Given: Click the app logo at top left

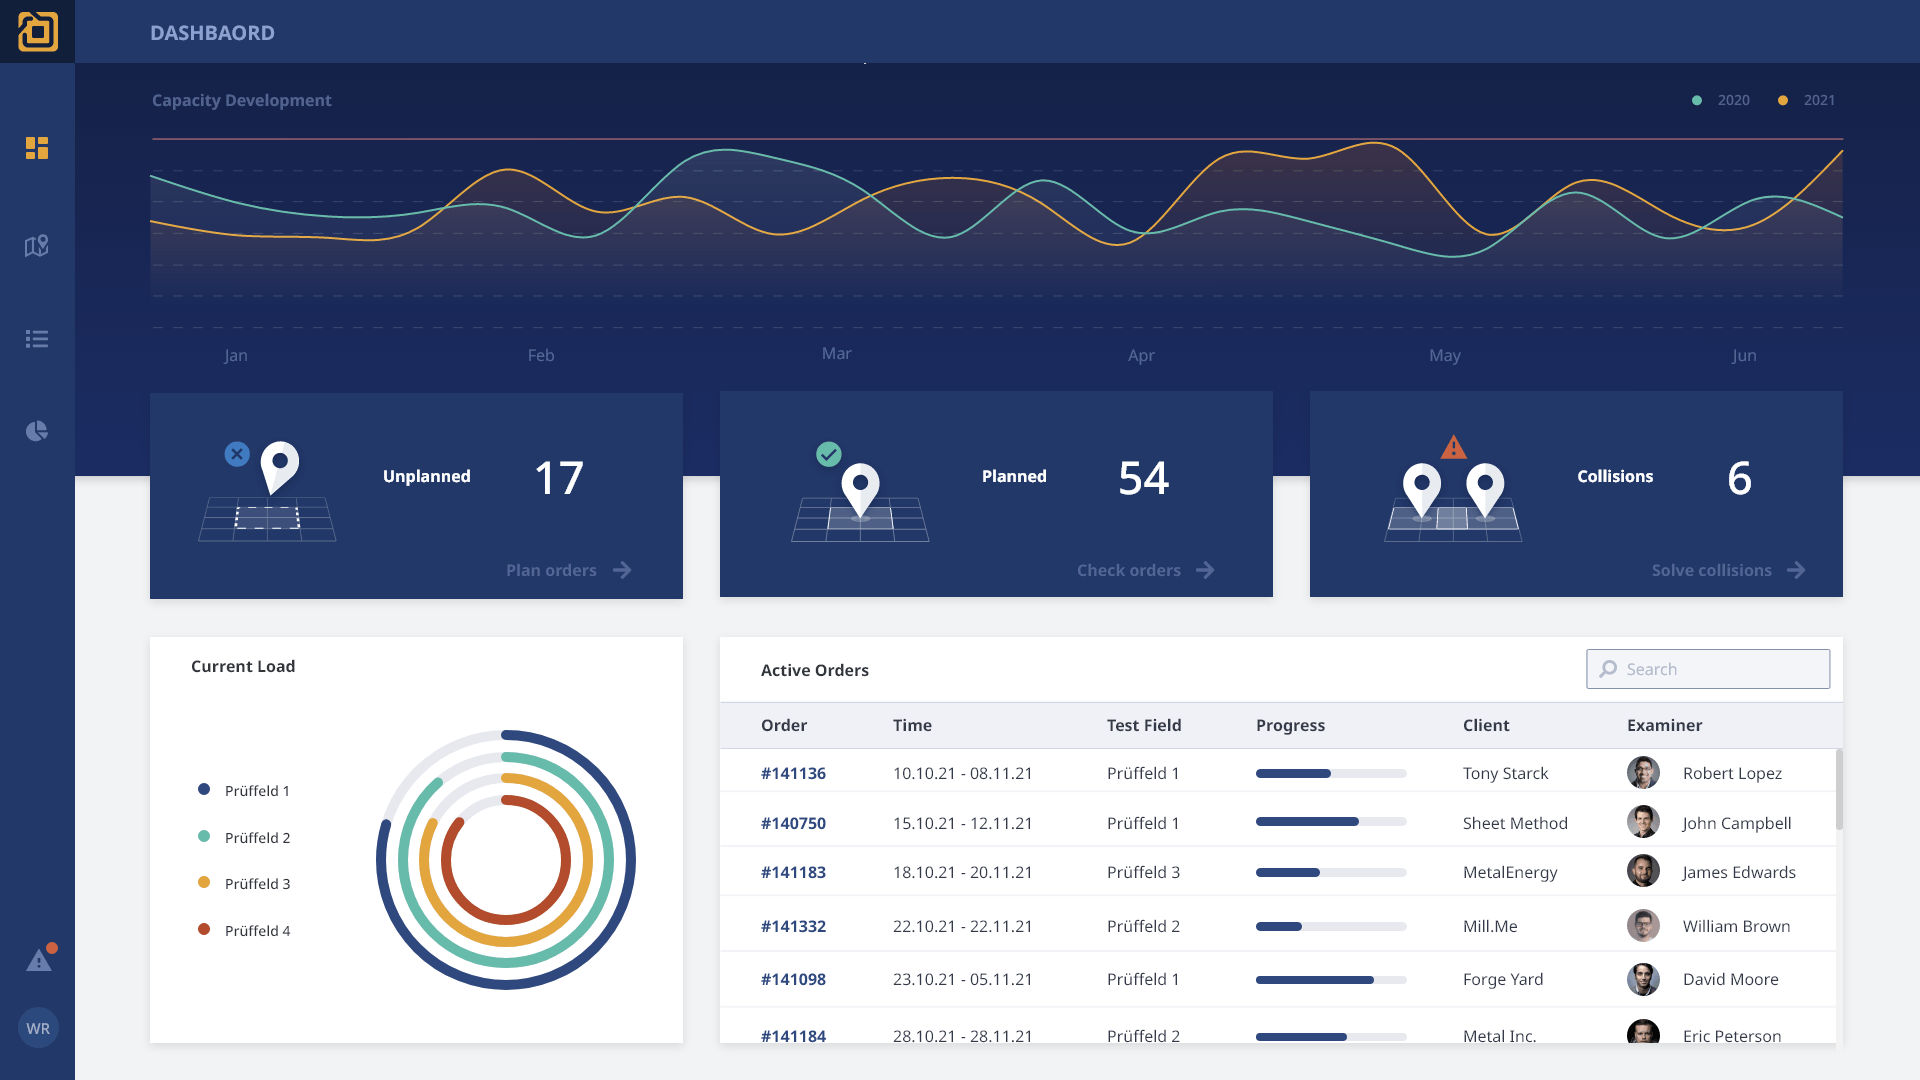Looking at the screenshot, I should point(37,31).
